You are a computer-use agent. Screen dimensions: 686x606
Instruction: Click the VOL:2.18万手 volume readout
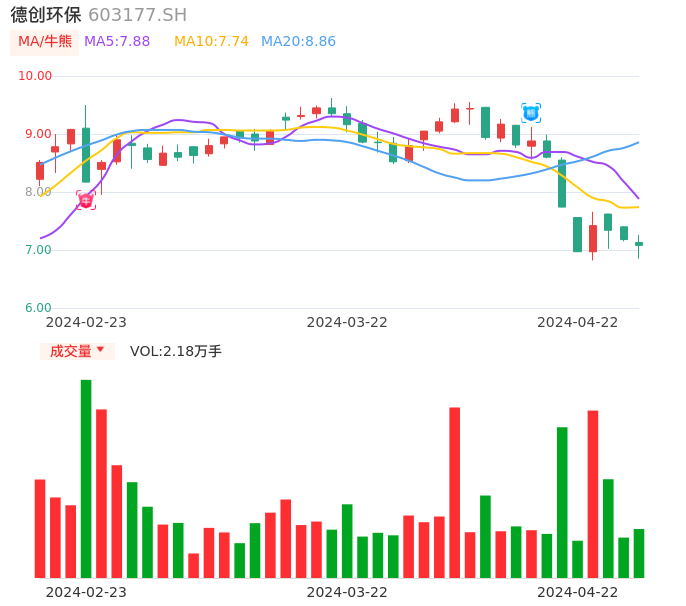[x=176, y=351]
